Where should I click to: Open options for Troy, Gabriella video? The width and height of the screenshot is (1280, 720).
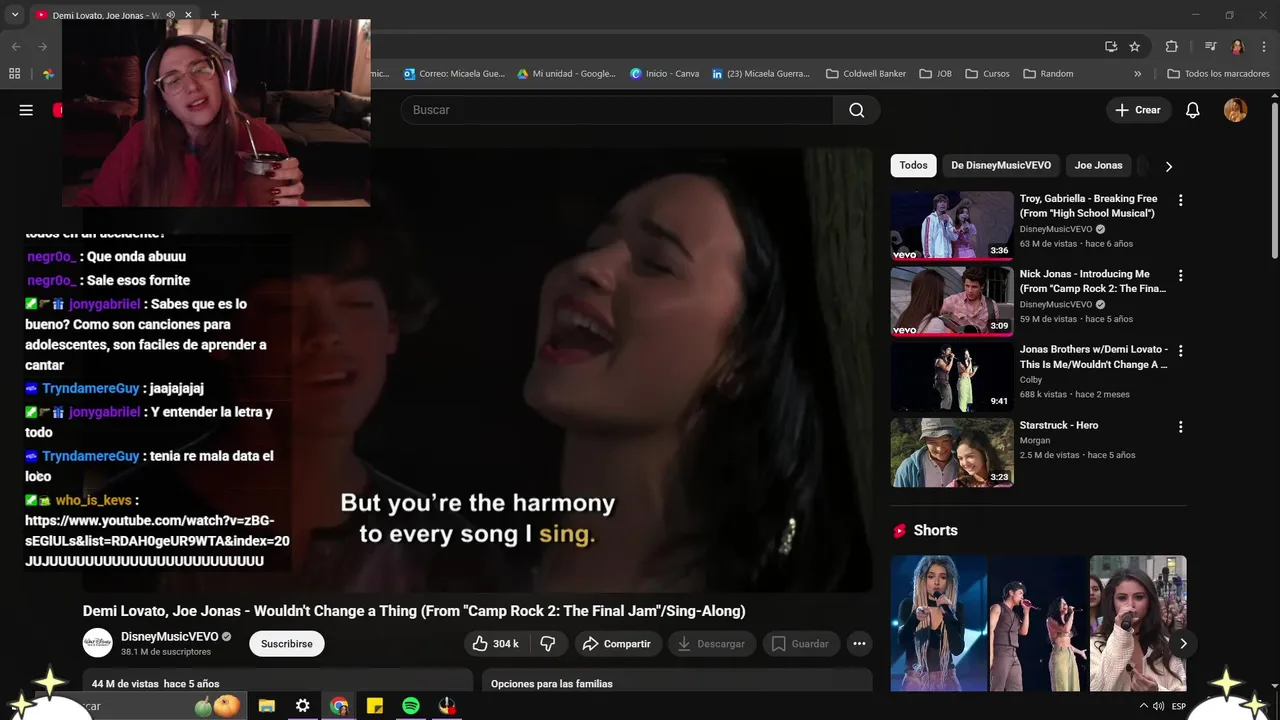(x=1180, y=200)
